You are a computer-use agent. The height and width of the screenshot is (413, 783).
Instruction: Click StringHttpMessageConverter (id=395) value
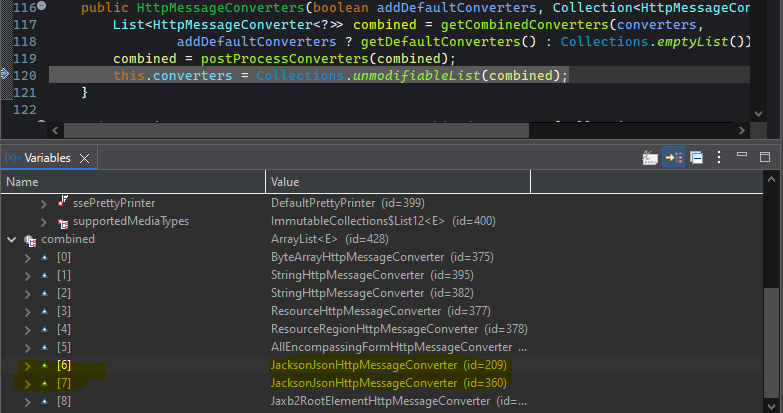point(372,275)
